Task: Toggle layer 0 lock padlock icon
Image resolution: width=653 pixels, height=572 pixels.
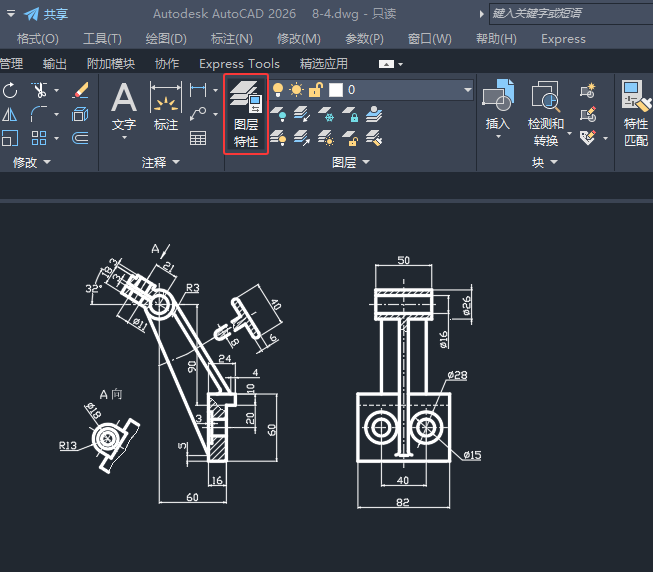Action: 316,90
